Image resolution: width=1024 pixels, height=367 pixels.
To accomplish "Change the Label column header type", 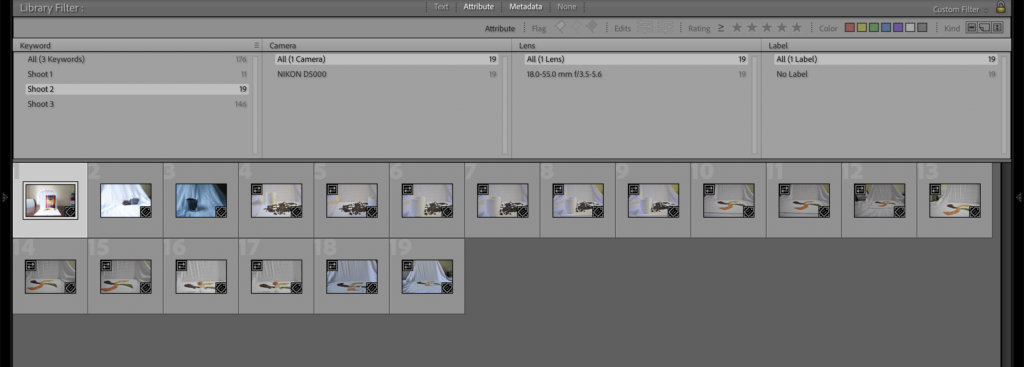I will (x=778, y=46).
